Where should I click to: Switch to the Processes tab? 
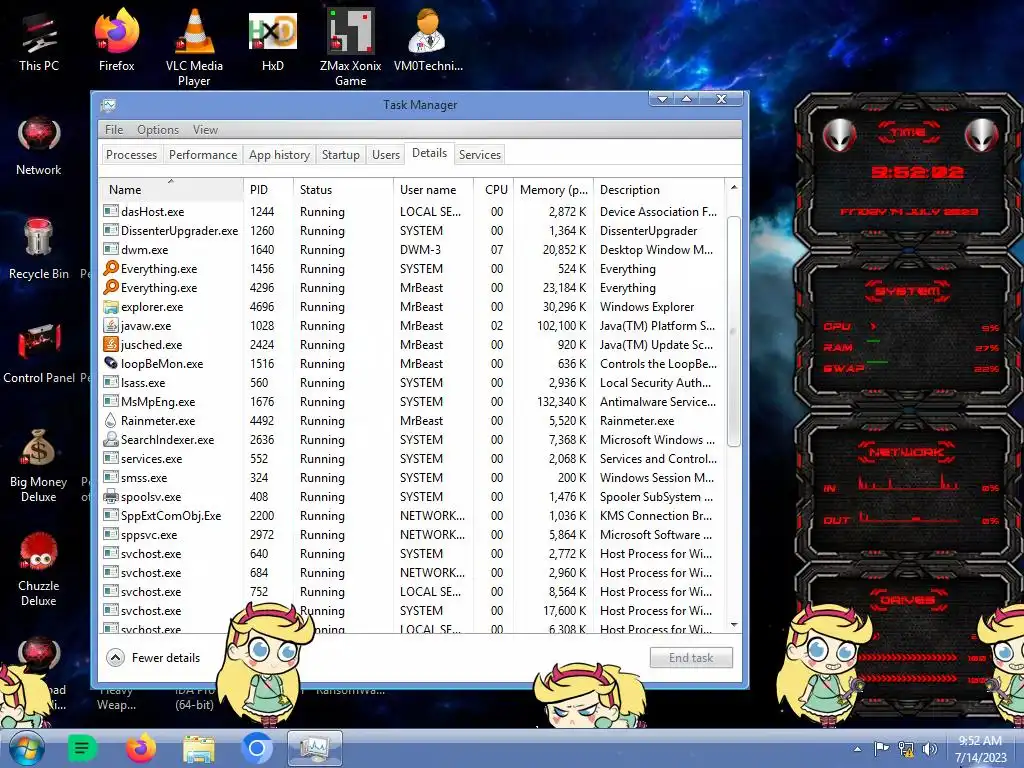[x=131, y=155]
